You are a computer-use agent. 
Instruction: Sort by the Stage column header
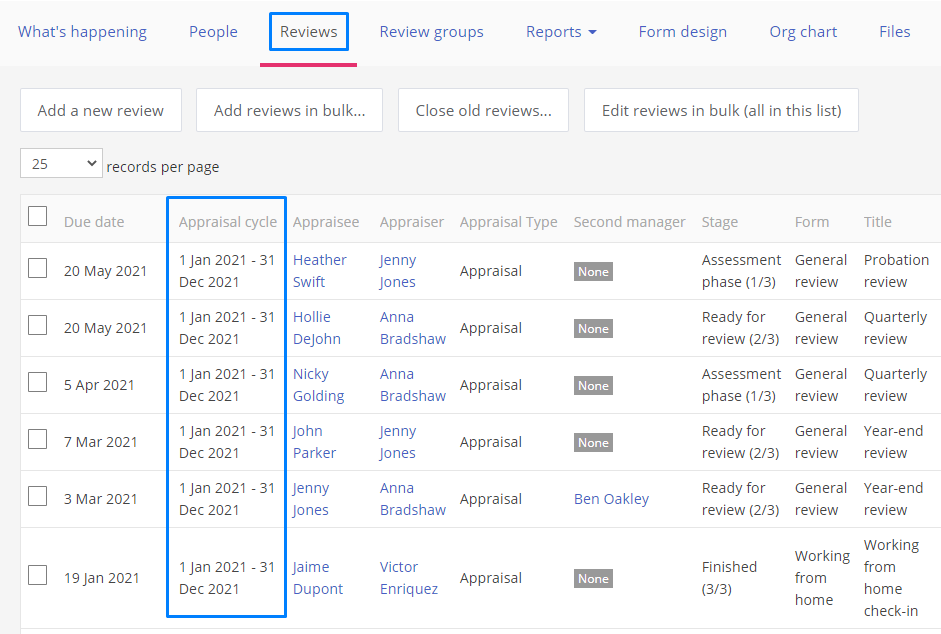coord(720,222)
